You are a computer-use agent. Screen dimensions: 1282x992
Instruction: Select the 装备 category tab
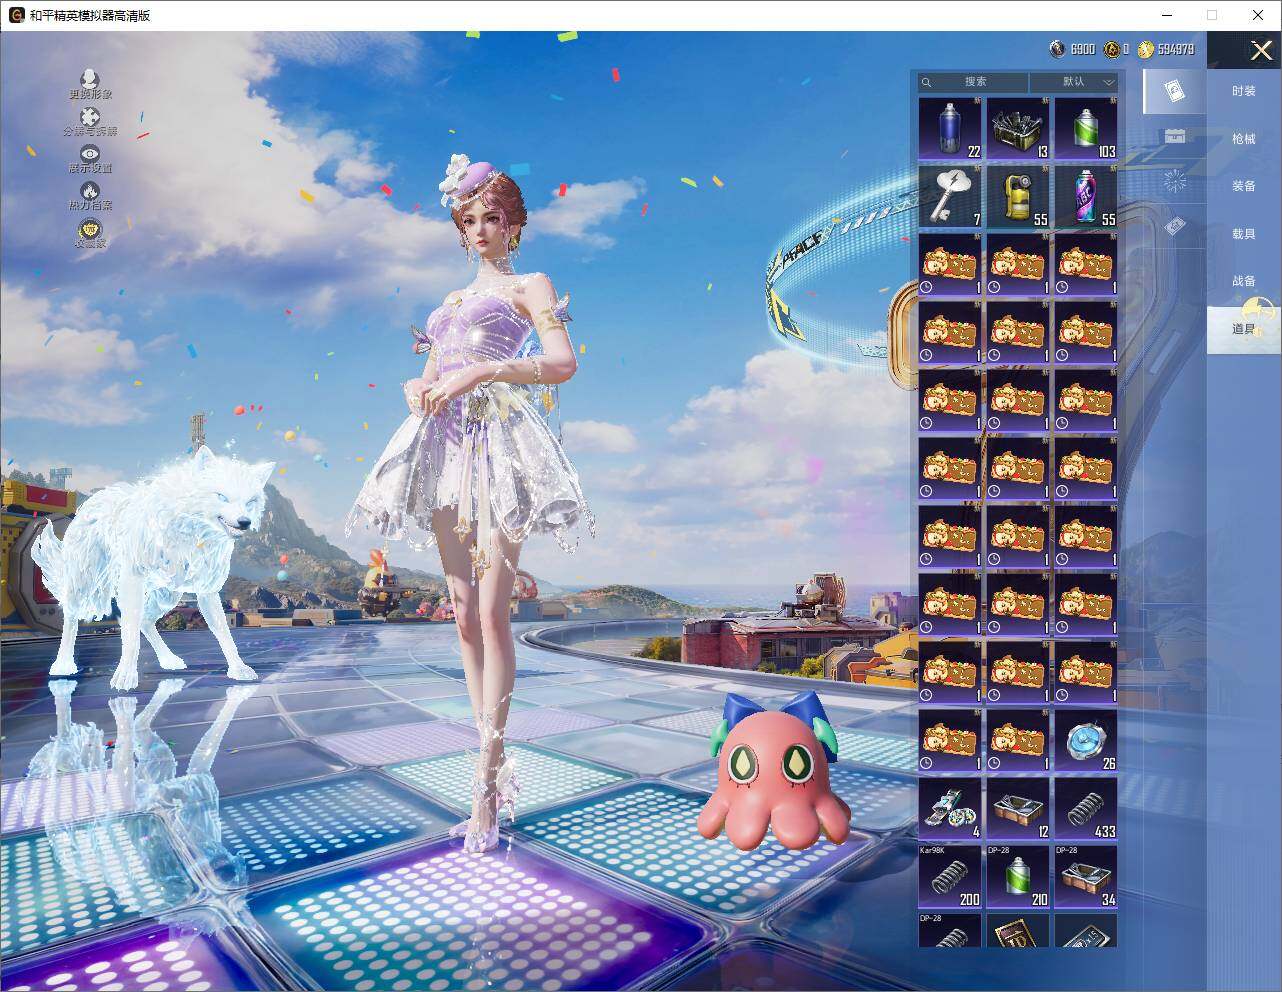tap(1244, 186)
